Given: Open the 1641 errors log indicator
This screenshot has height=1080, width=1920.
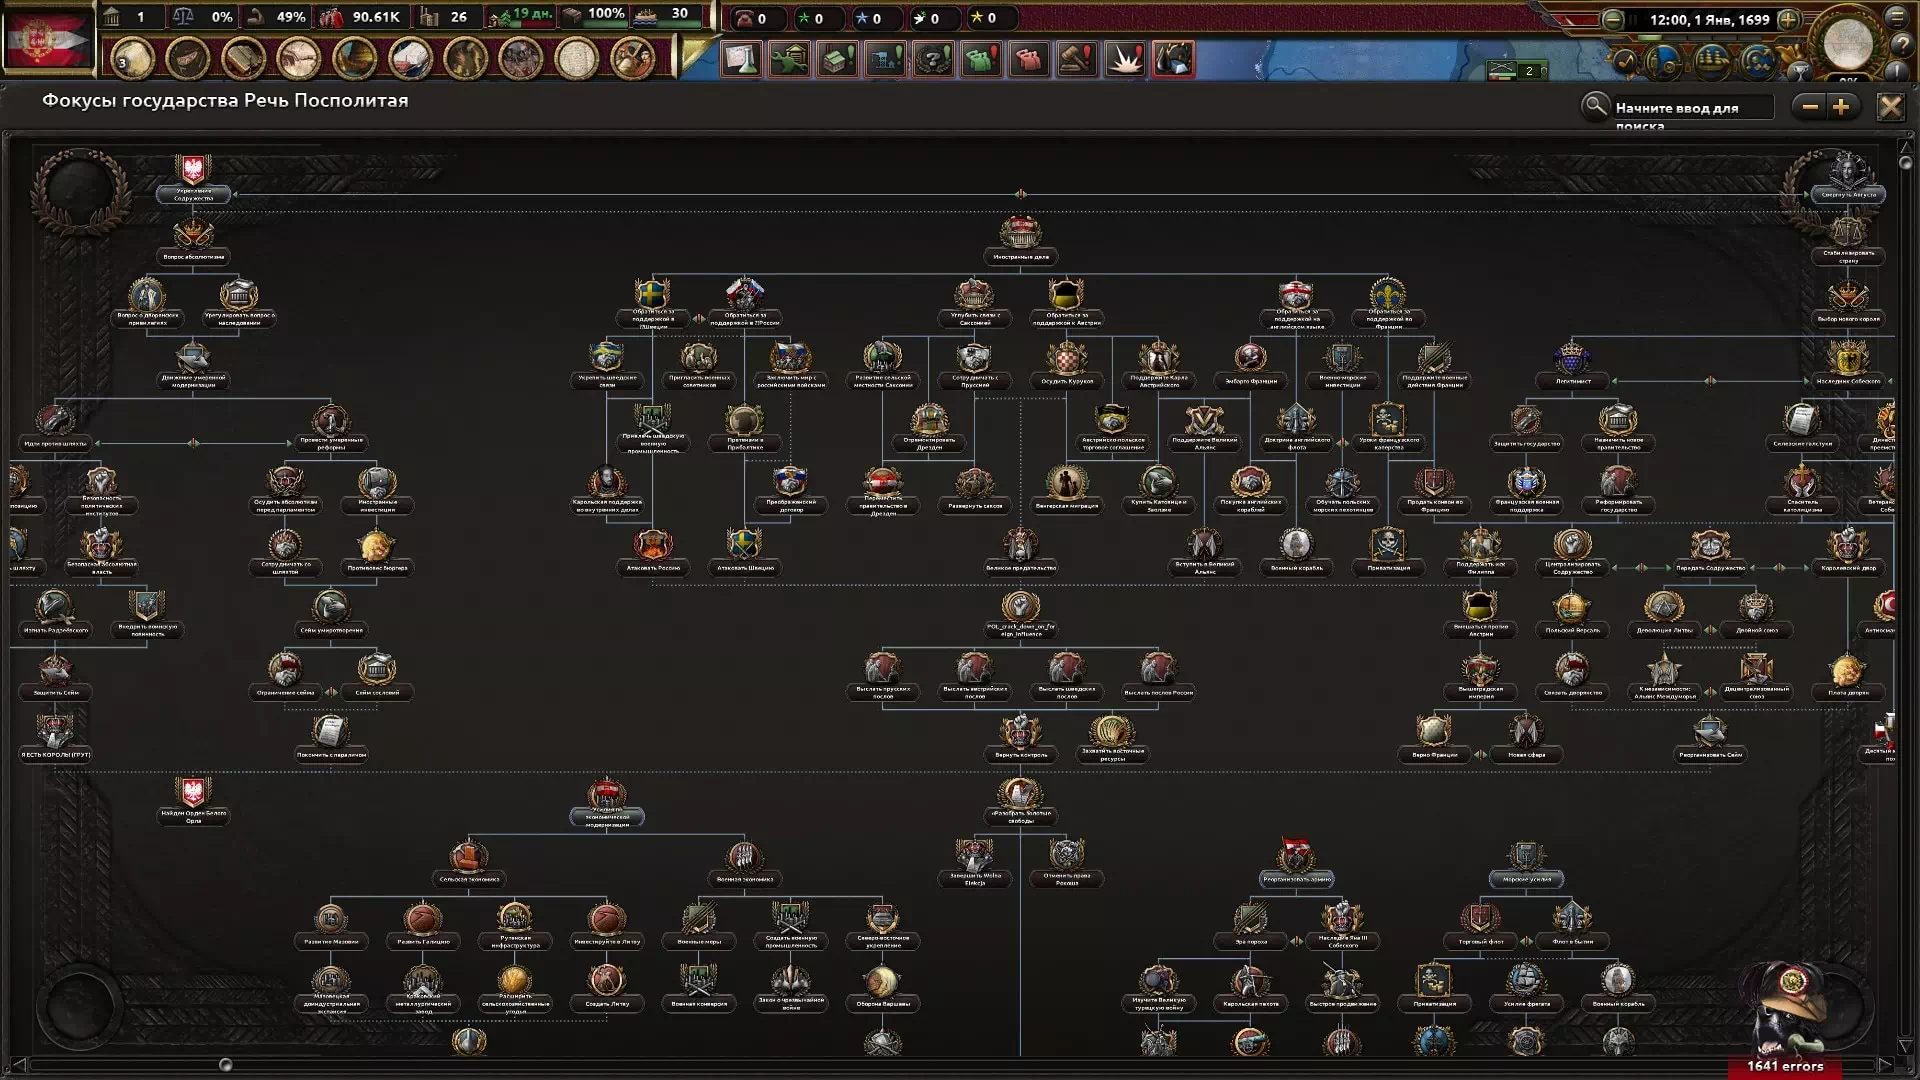Looking at the screenshot, I should (x=1785, y=1066).
